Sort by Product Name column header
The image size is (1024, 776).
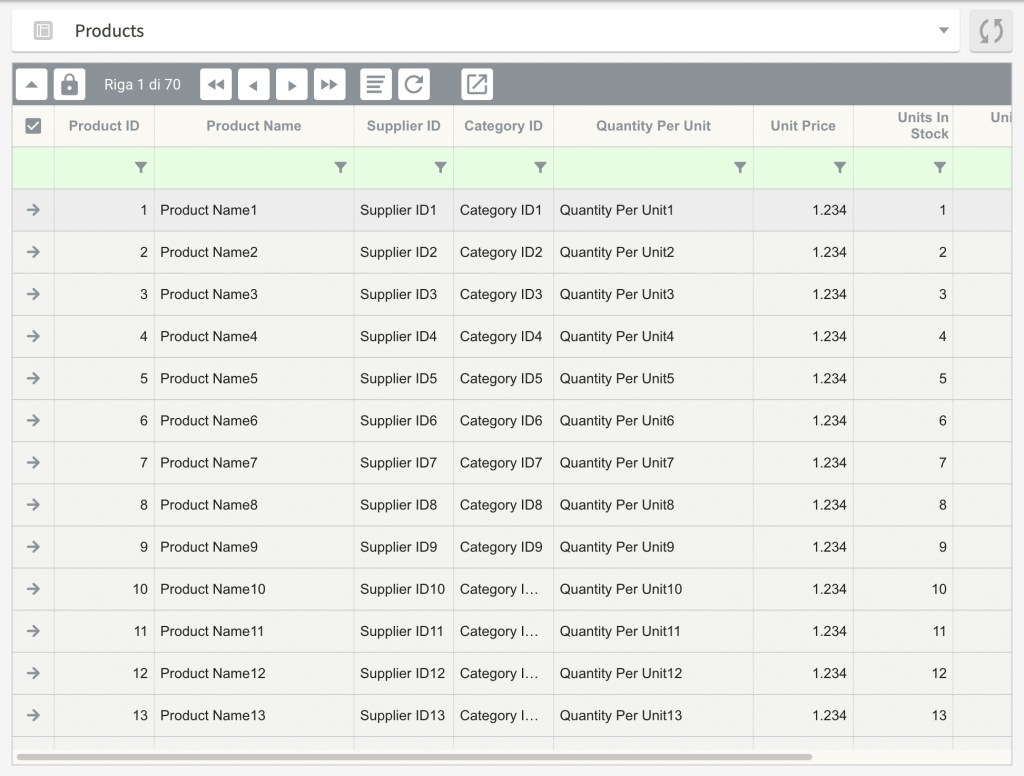coord(254,126)
